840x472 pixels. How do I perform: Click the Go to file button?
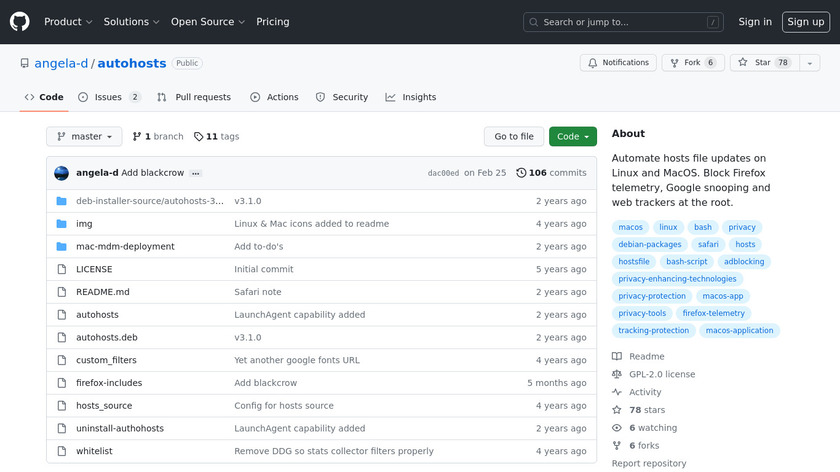point(514,137)
